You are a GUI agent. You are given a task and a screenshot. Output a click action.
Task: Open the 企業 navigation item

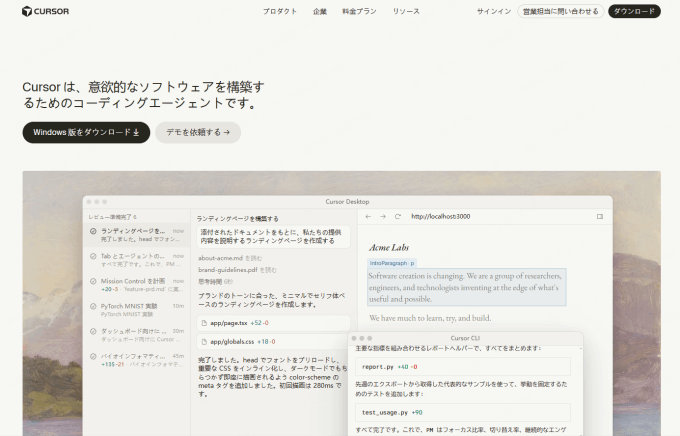[320, 11]
